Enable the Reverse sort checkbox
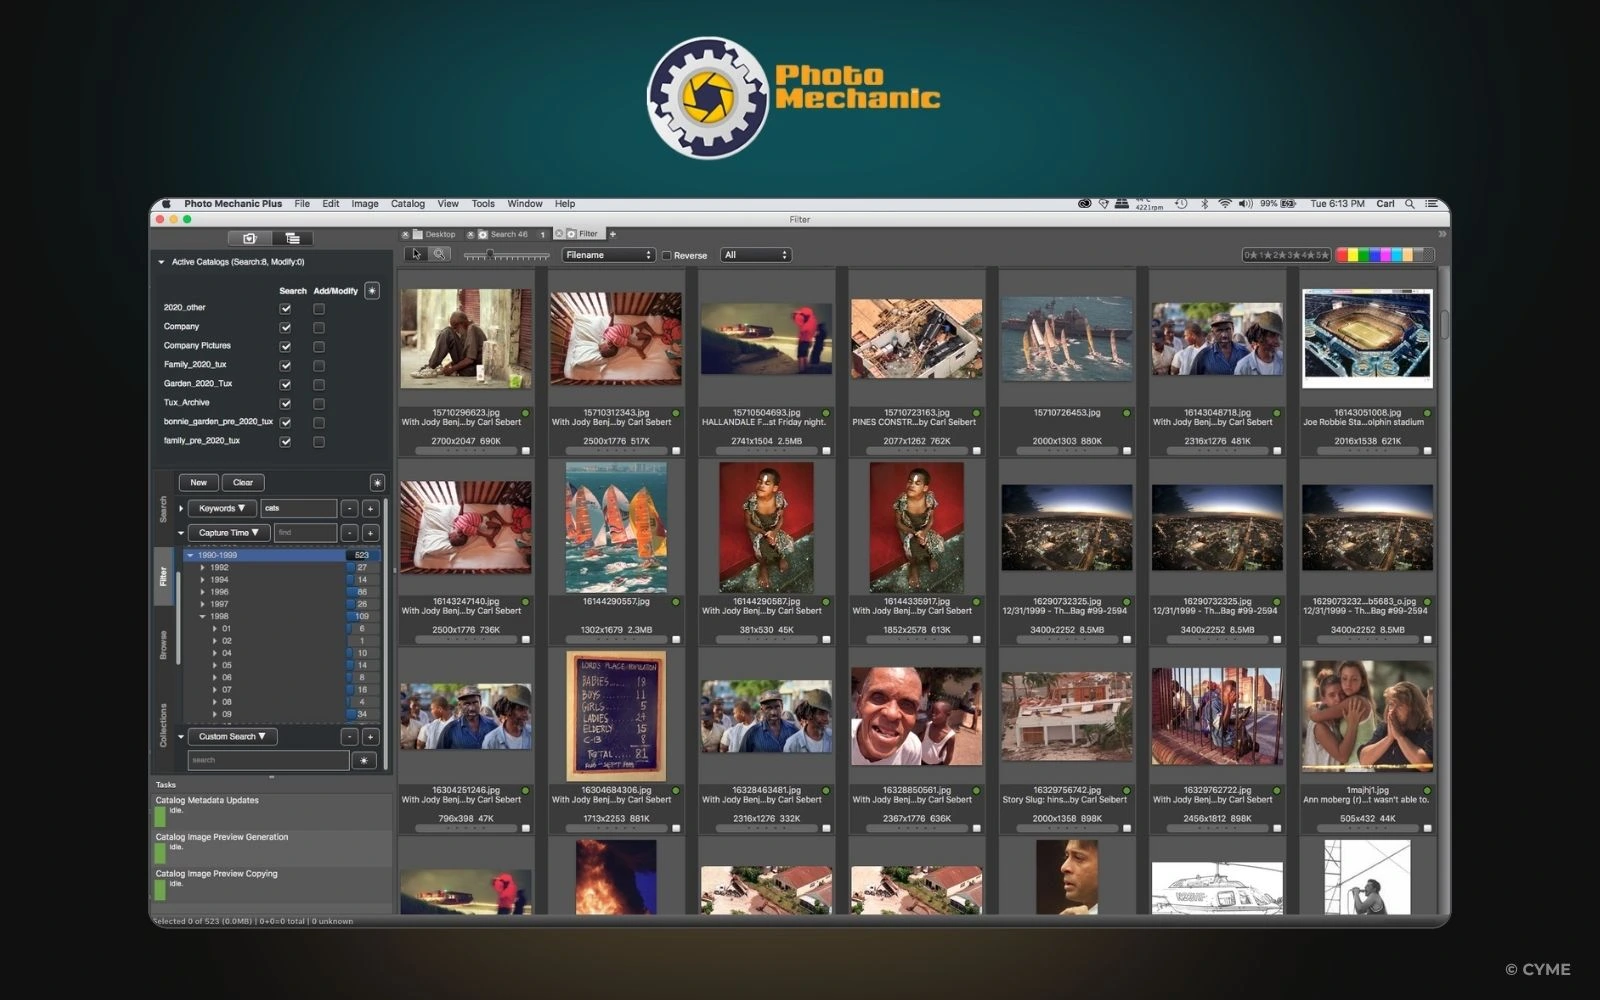Screen dimensions: 1600x1000 pos(666,255)
